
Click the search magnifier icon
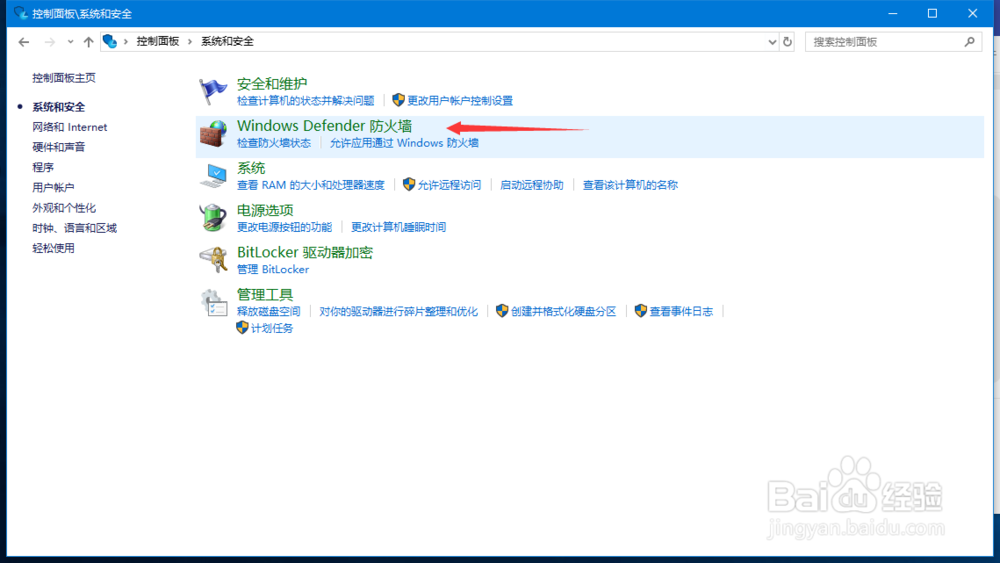pos(969,41)
